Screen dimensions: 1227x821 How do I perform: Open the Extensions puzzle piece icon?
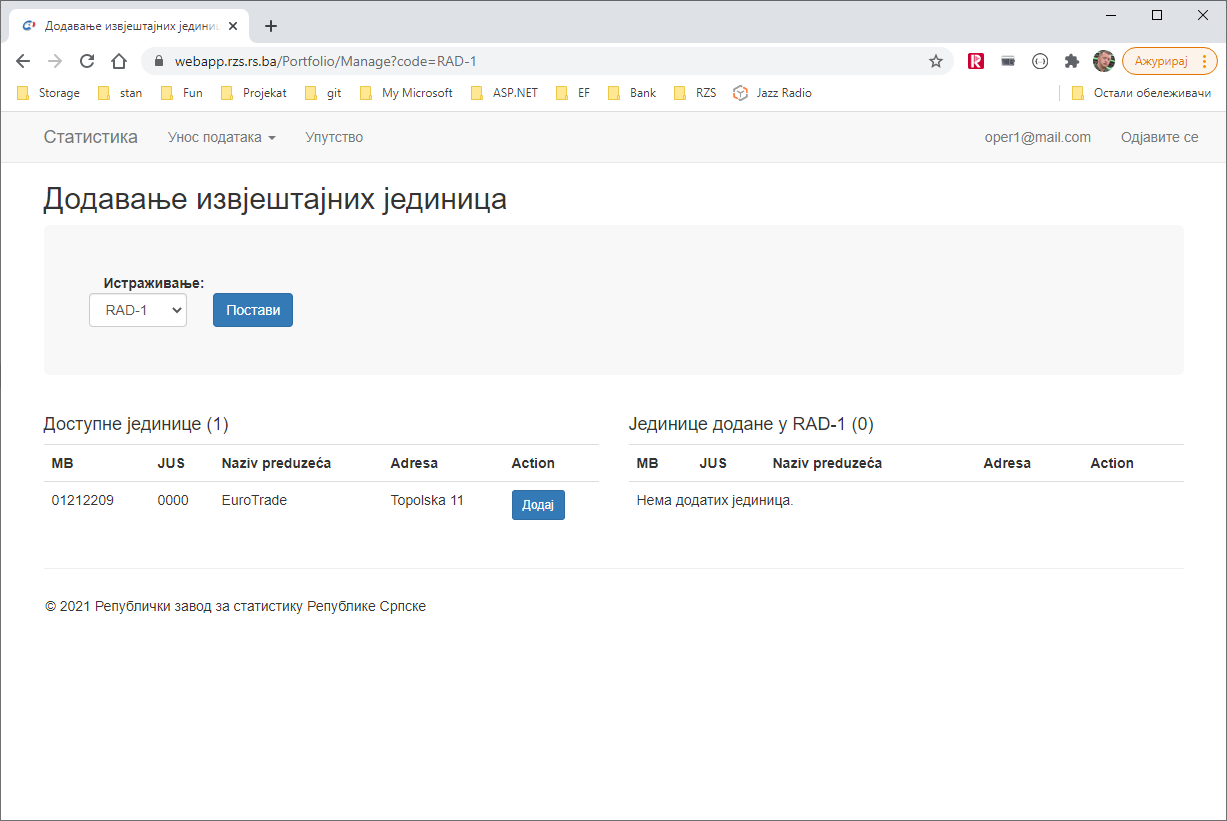1072,61
